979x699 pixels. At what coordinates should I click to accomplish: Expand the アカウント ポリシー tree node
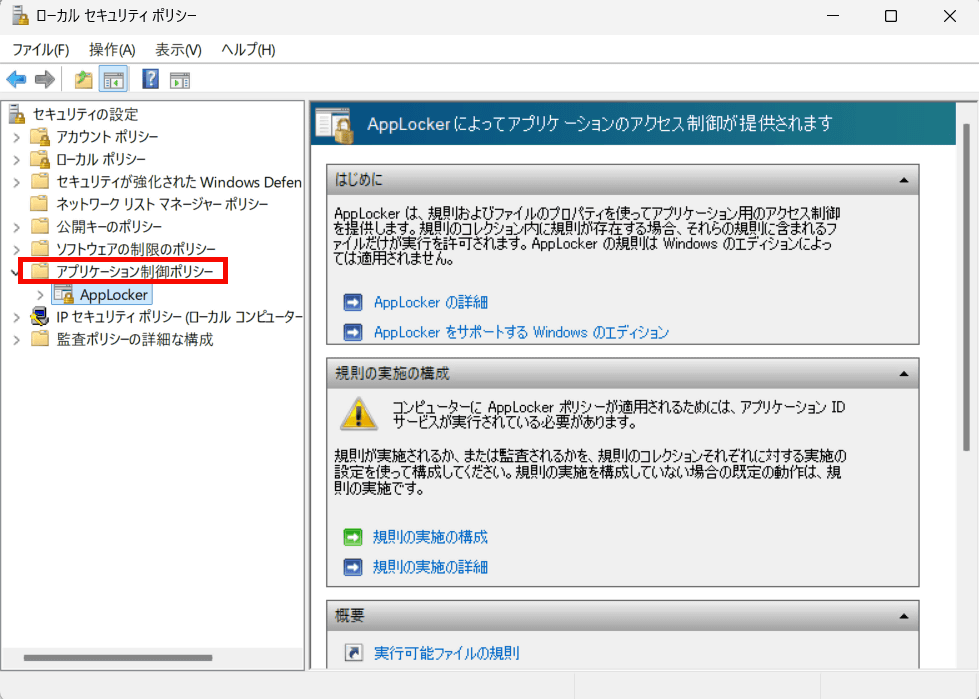[x=16, y=136]
